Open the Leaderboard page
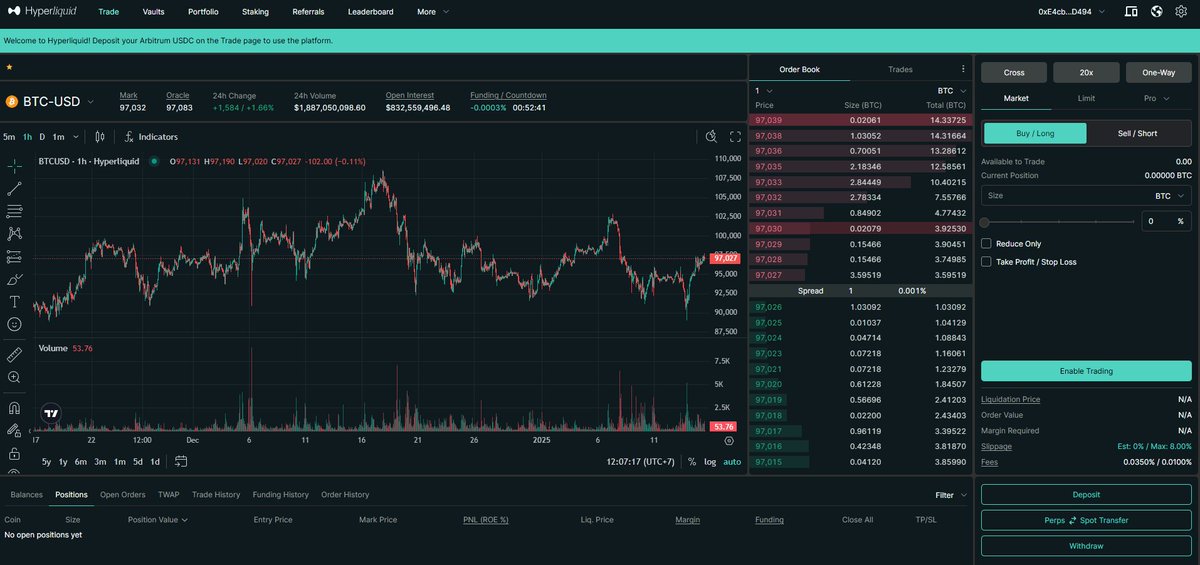The height and width of the screenshot is (565, 1200). click(x=370, y=12)
